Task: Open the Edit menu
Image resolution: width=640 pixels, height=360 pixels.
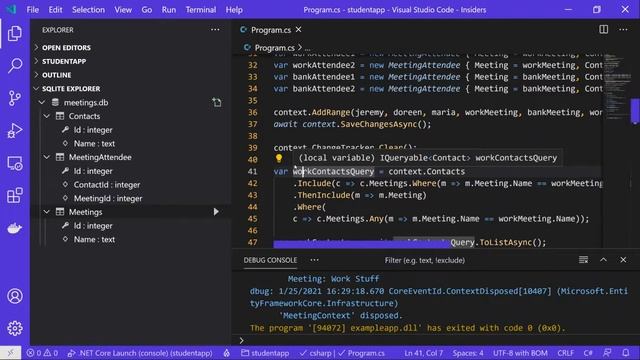Action: click(55, 9)
